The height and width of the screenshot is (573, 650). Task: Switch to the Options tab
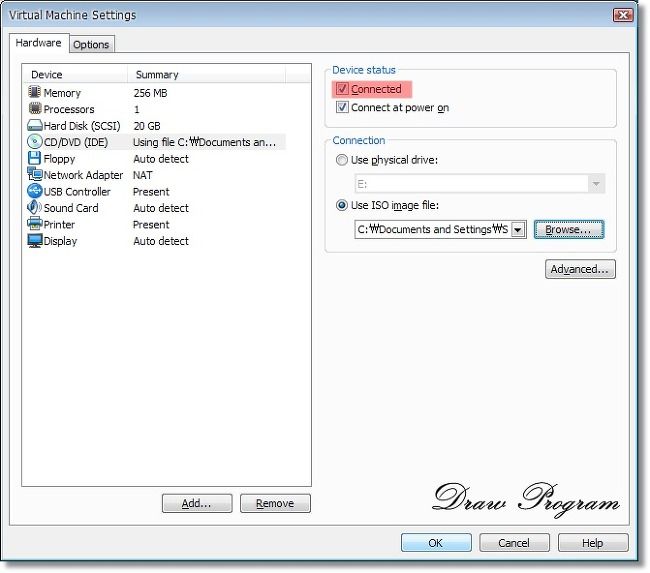click(x=91, y=44)
